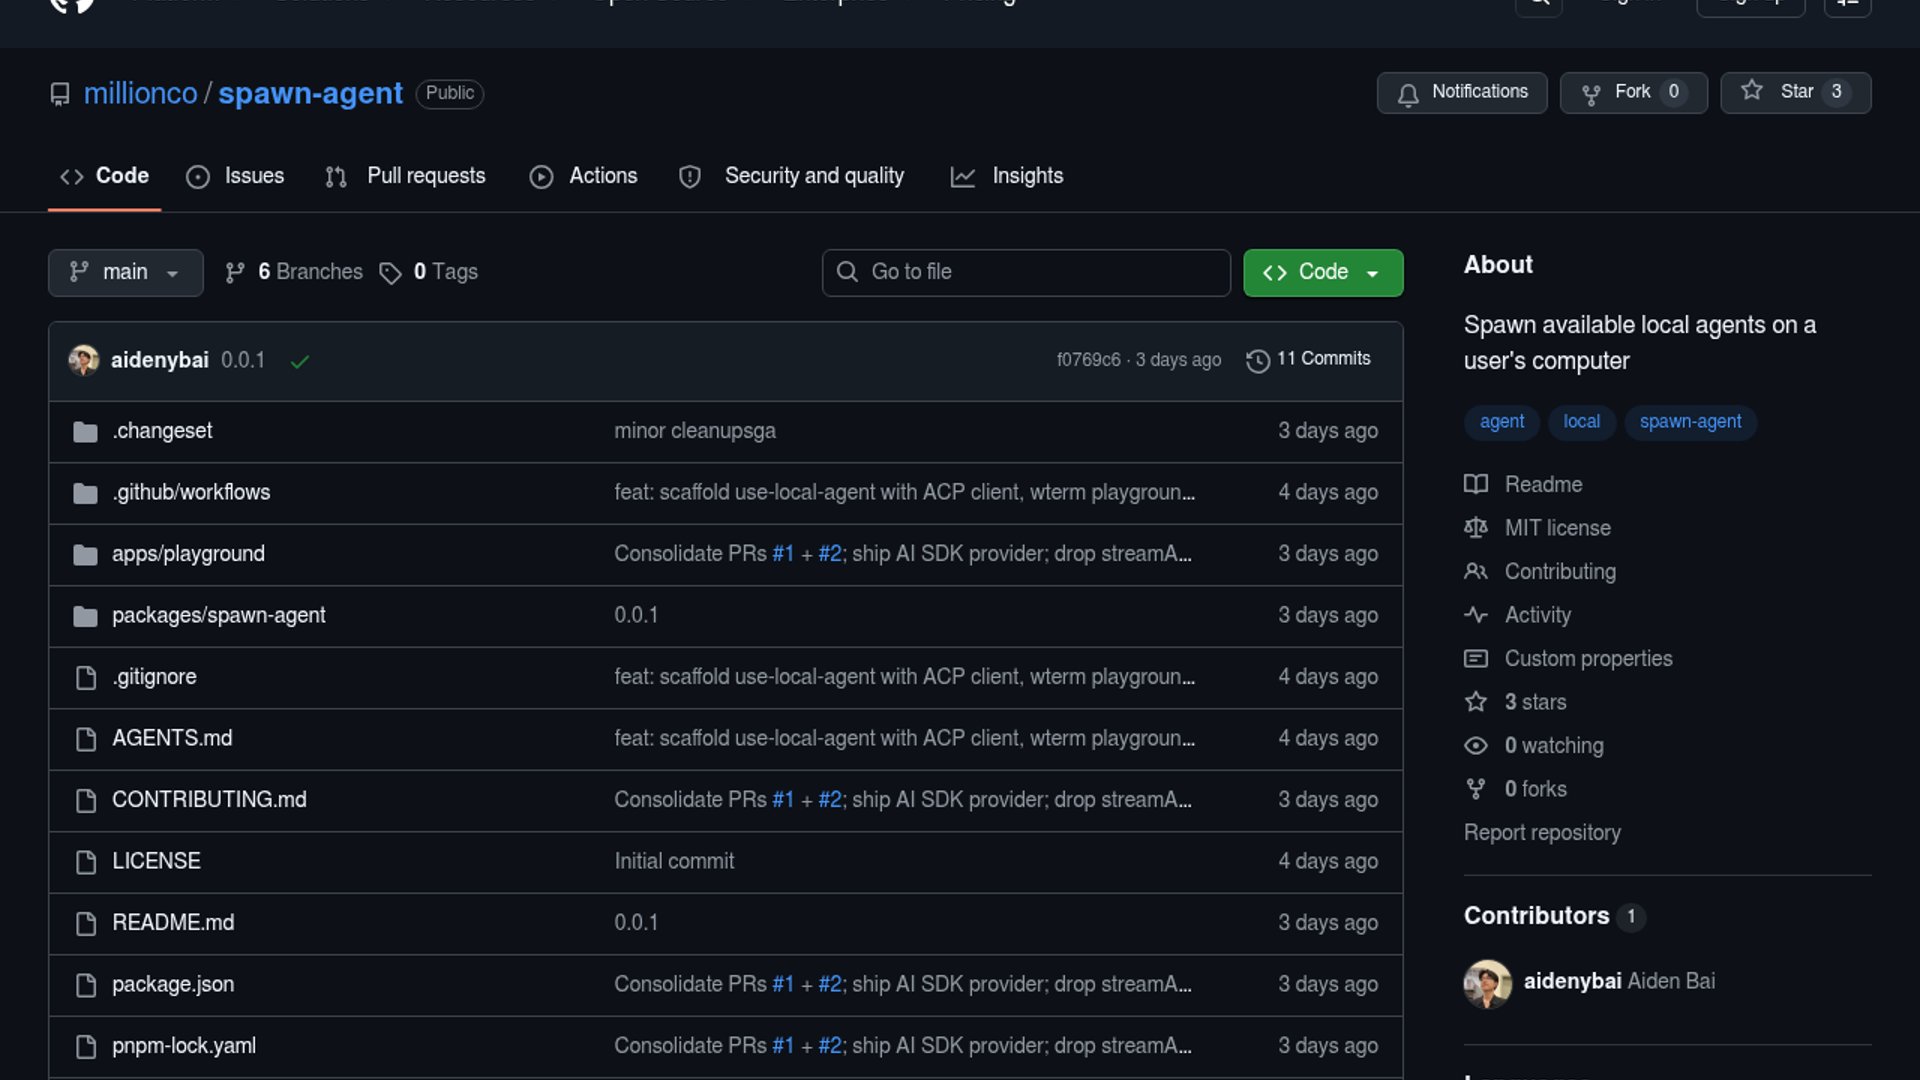Open the README.md file

pos(173,923)
